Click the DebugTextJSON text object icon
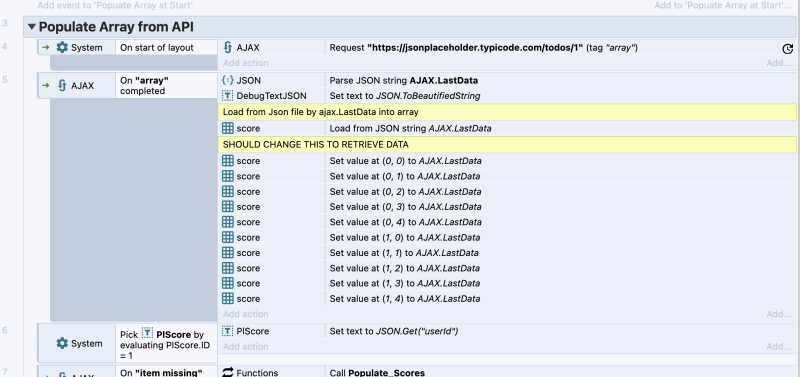 point(228,95)
